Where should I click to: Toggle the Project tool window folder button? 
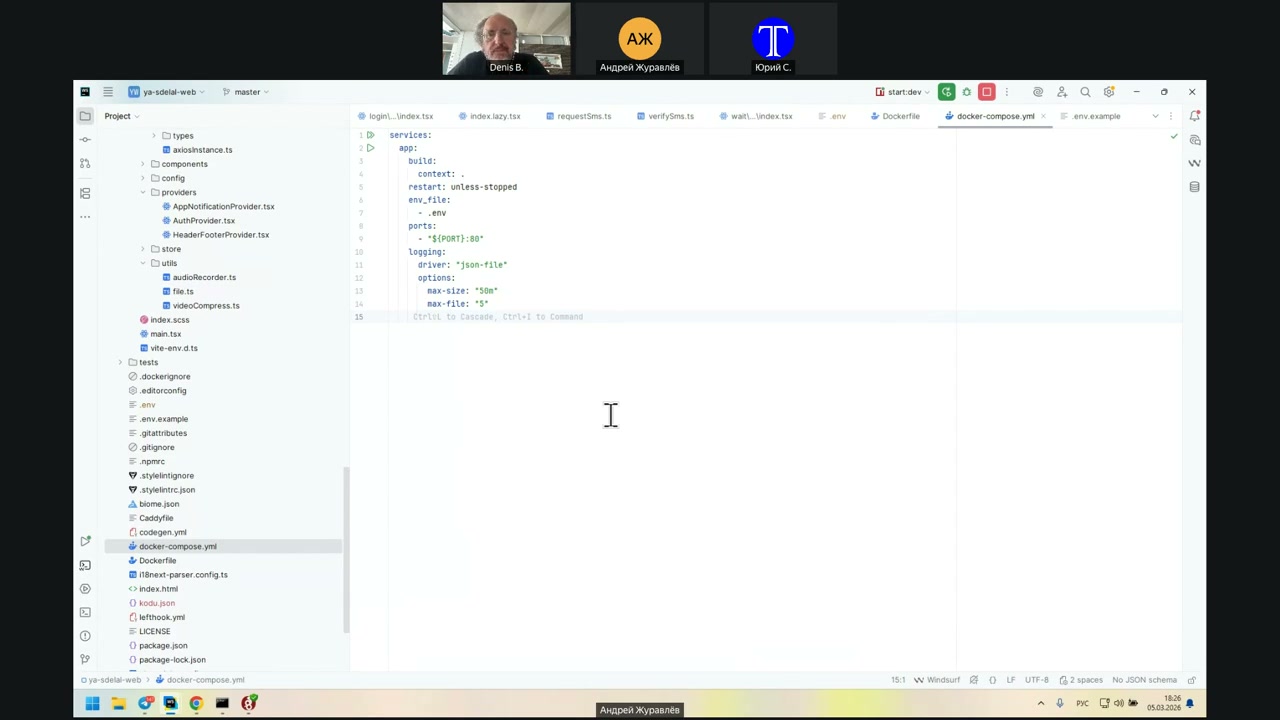[85, 116]
